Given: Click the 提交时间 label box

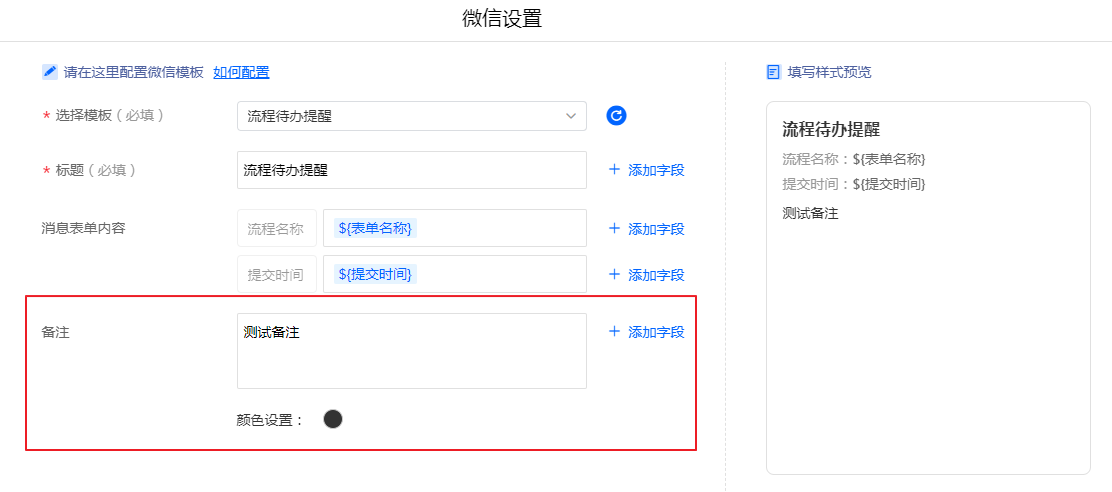Looking at the screenshot, I should [x=276, y=274].
